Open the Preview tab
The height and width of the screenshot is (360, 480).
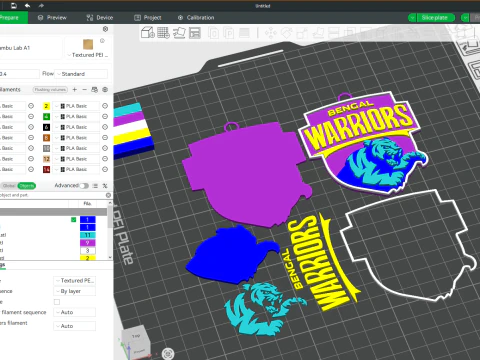point(52,18)
